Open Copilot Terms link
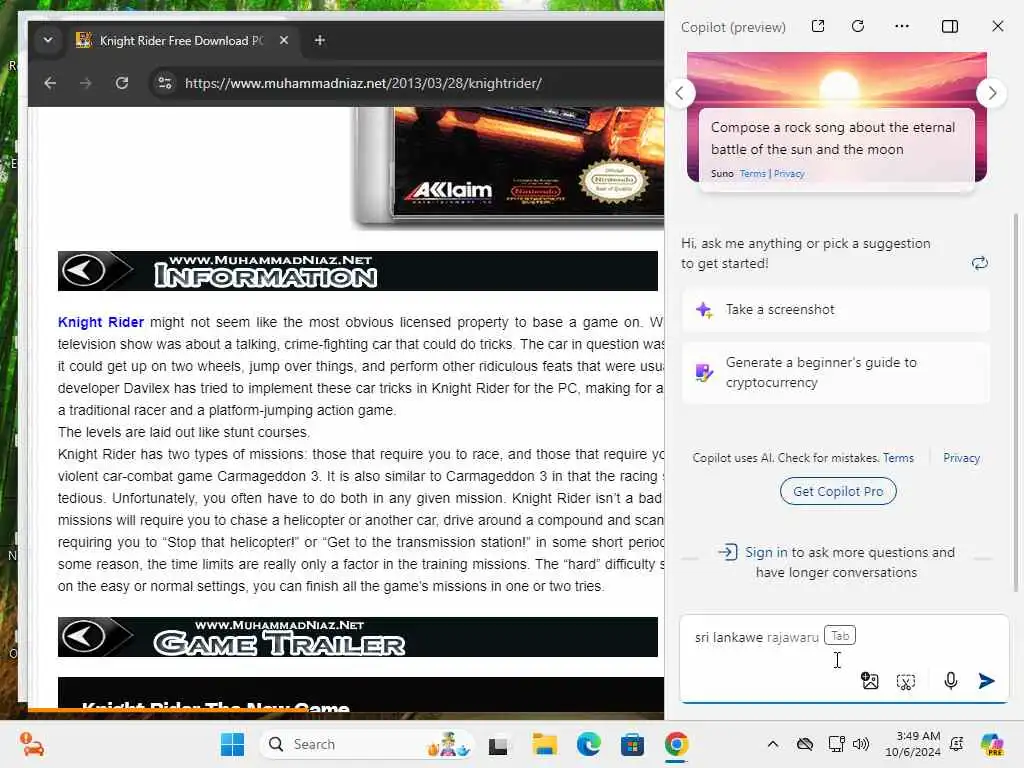 pos(898,458)
